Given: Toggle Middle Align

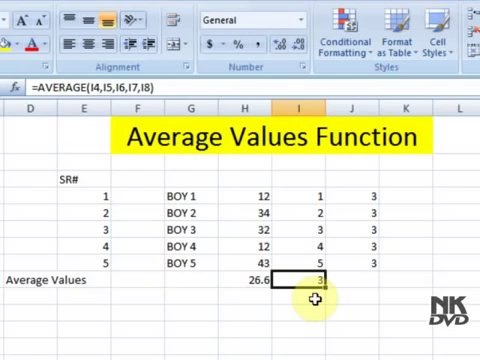Looking at the screenshot, I should pos(89,20).
